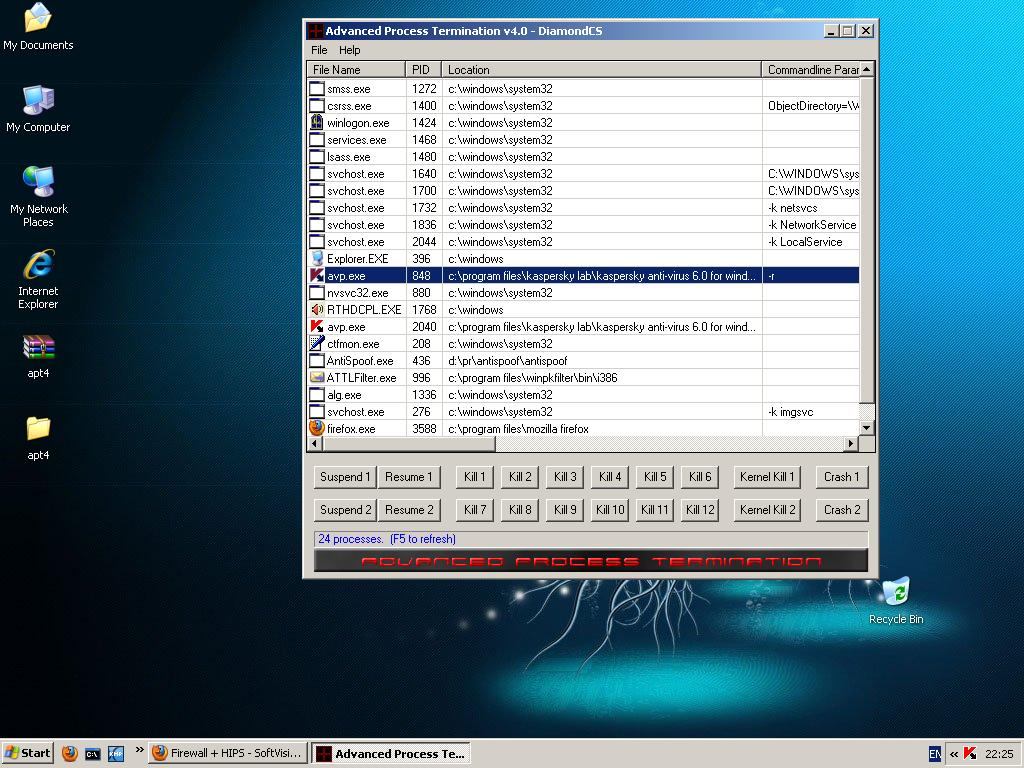This screenshot has height=768, width=1024.
Task: Select the RTHDCPL.EXE speaker icon
Action: point(317,310)
